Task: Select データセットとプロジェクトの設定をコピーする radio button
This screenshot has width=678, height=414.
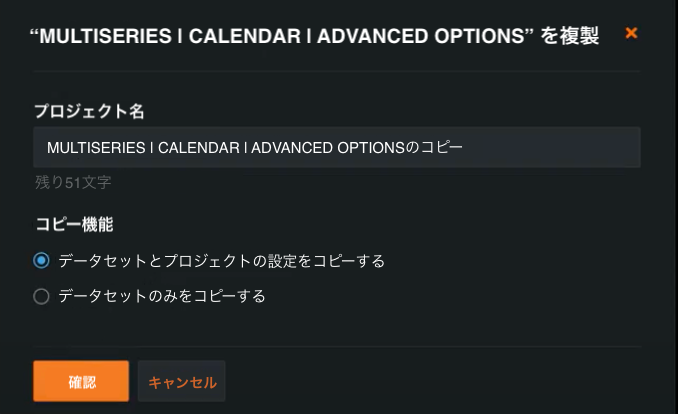Action: click(x=41, y=261)
